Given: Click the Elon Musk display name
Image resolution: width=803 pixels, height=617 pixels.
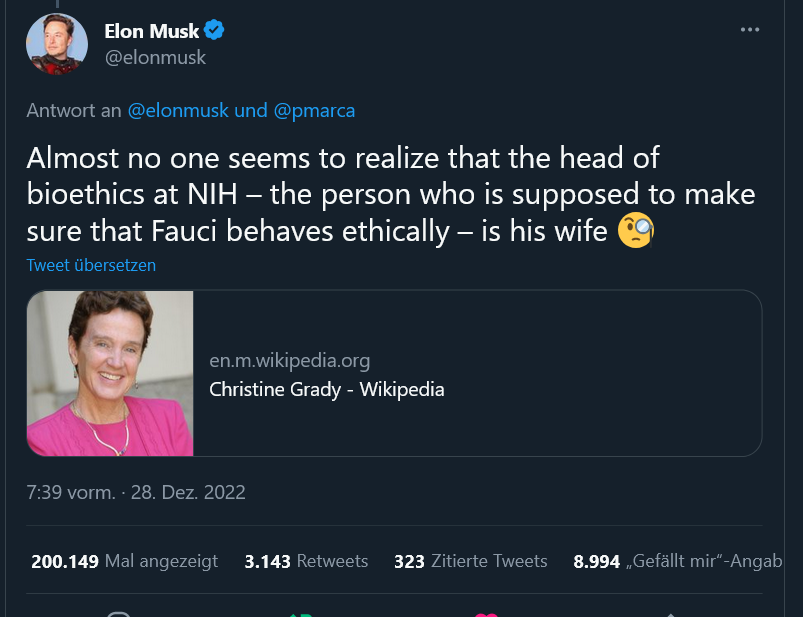Looking at the screenshot, I should pos(151,31).
